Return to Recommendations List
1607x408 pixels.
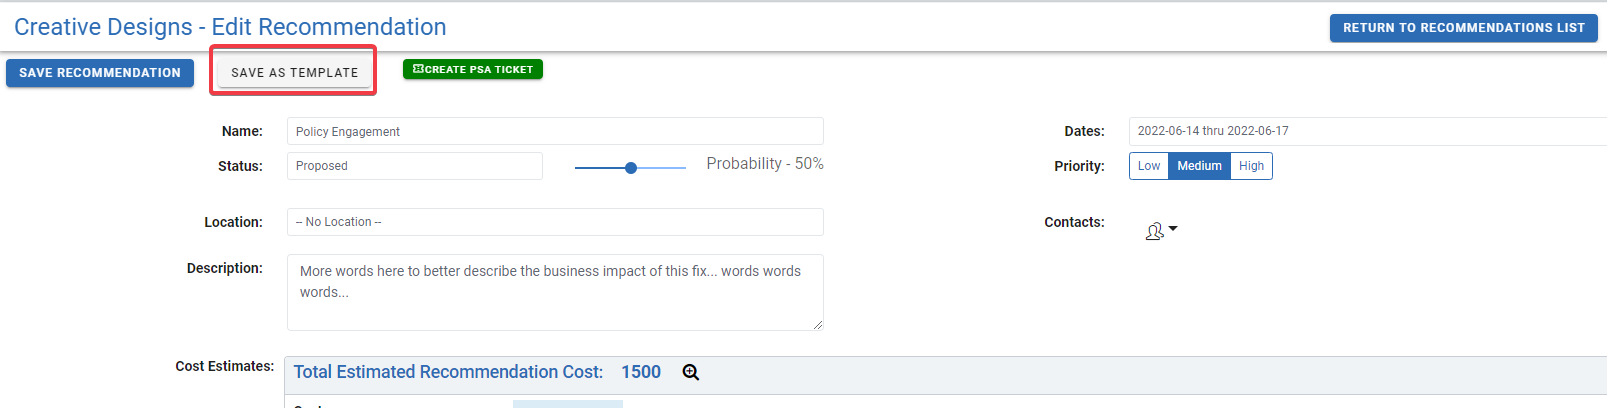[1463, 28]
